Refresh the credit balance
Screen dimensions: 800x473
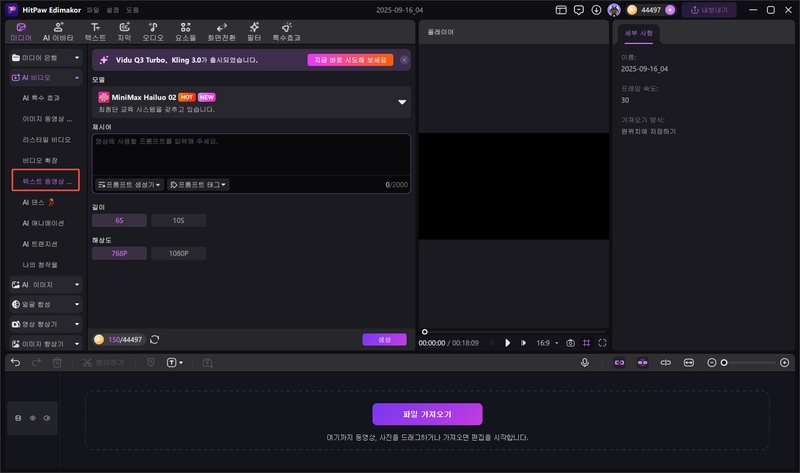pyautogui.click(x=155, y=339)
